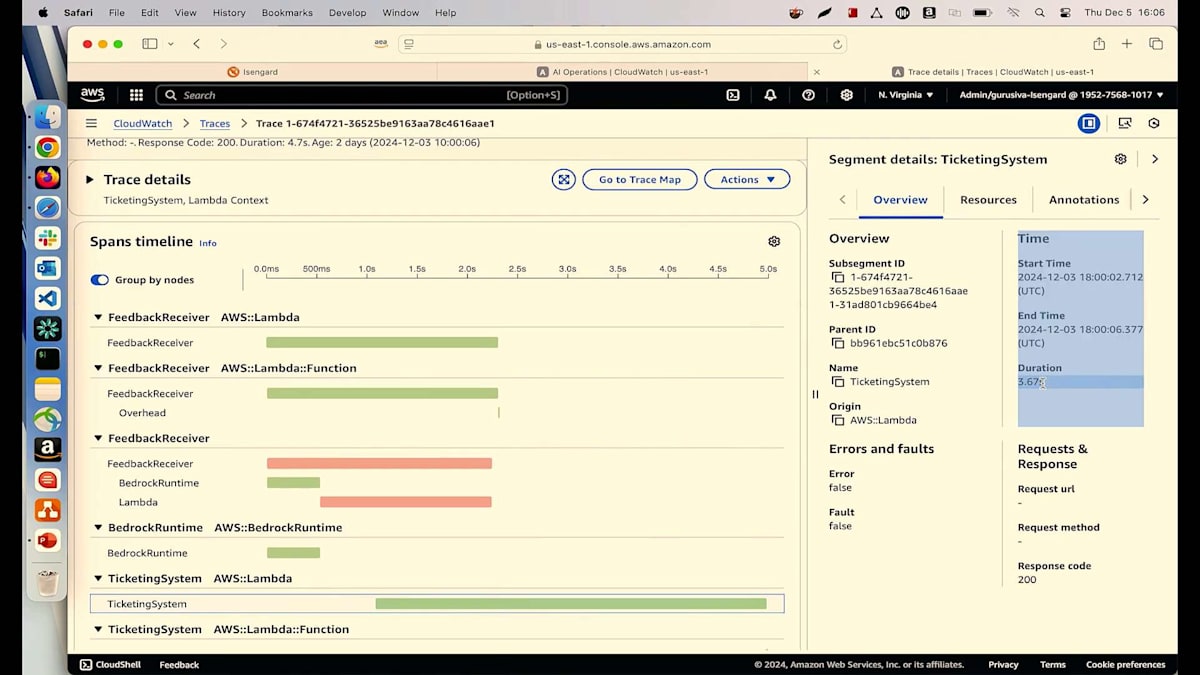Go back in Safari history

click(x=196, y=44)
